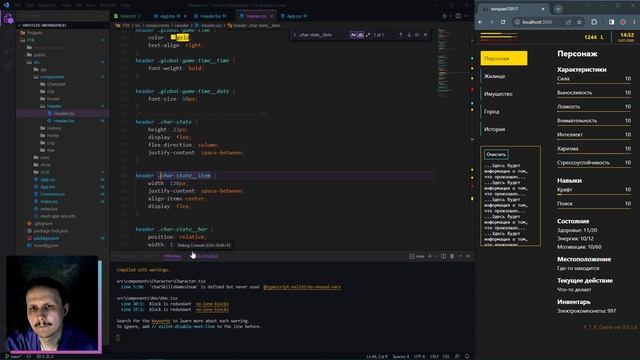Click Ln, Col indicator in the status bar
Viewport: 640px width, 360px height.
(377, 357)
